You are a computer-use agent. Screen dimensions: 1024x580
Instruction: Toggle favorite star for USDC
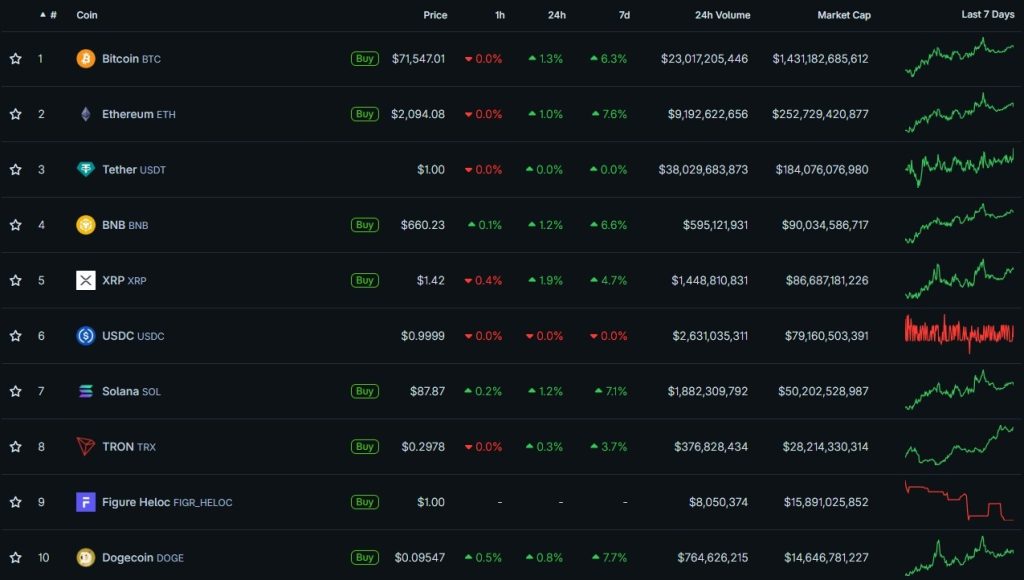click(16, 336)
